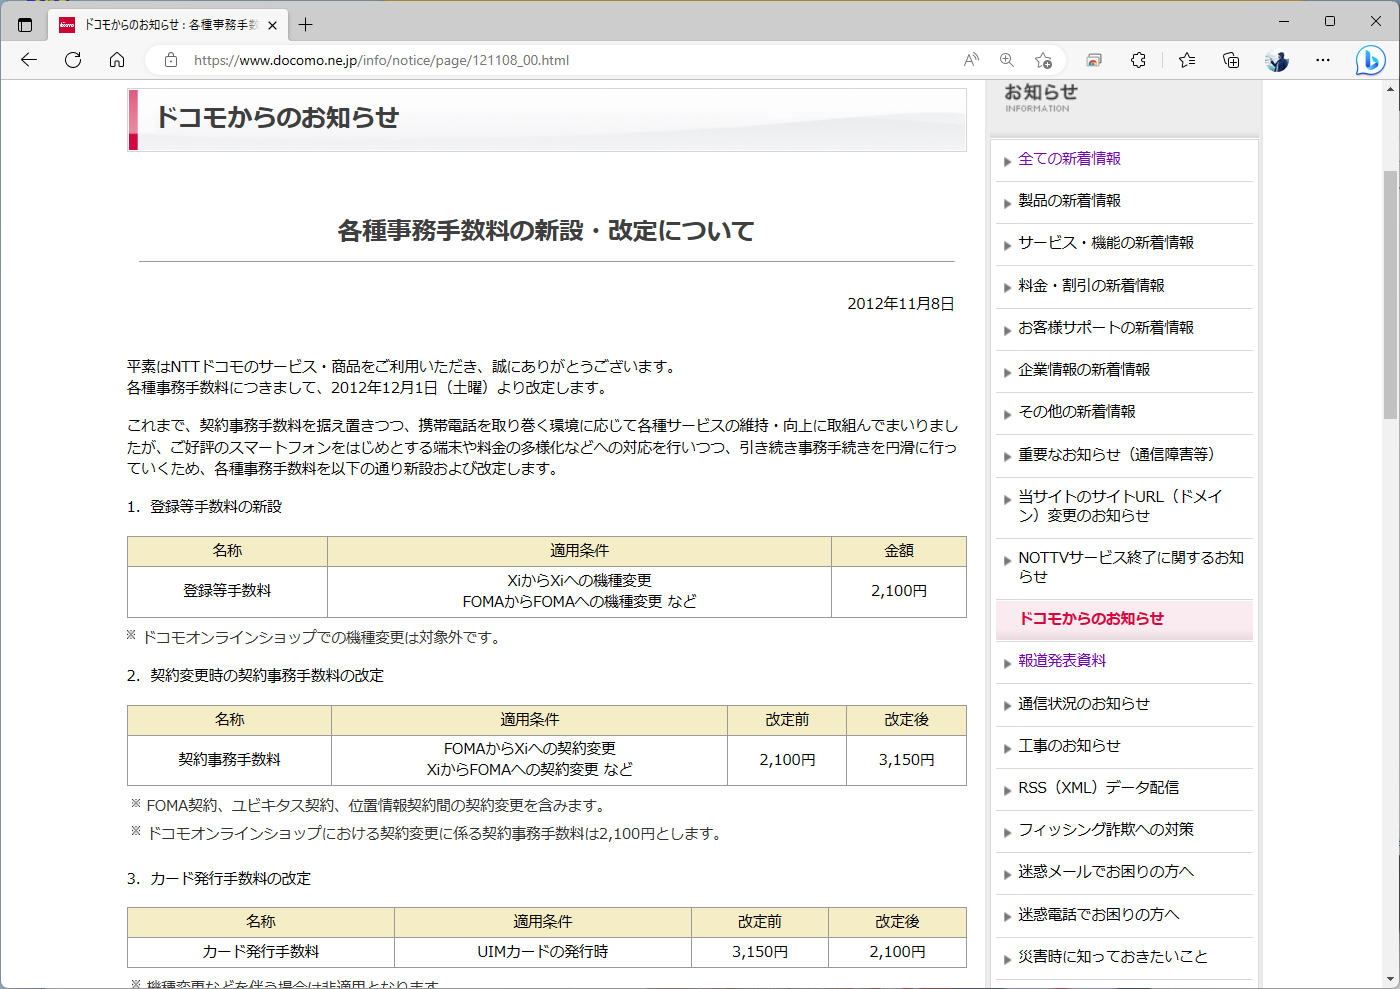
Task: Open 迷惑メールでお困りの方へ link
Action: tap(1106, 872)
